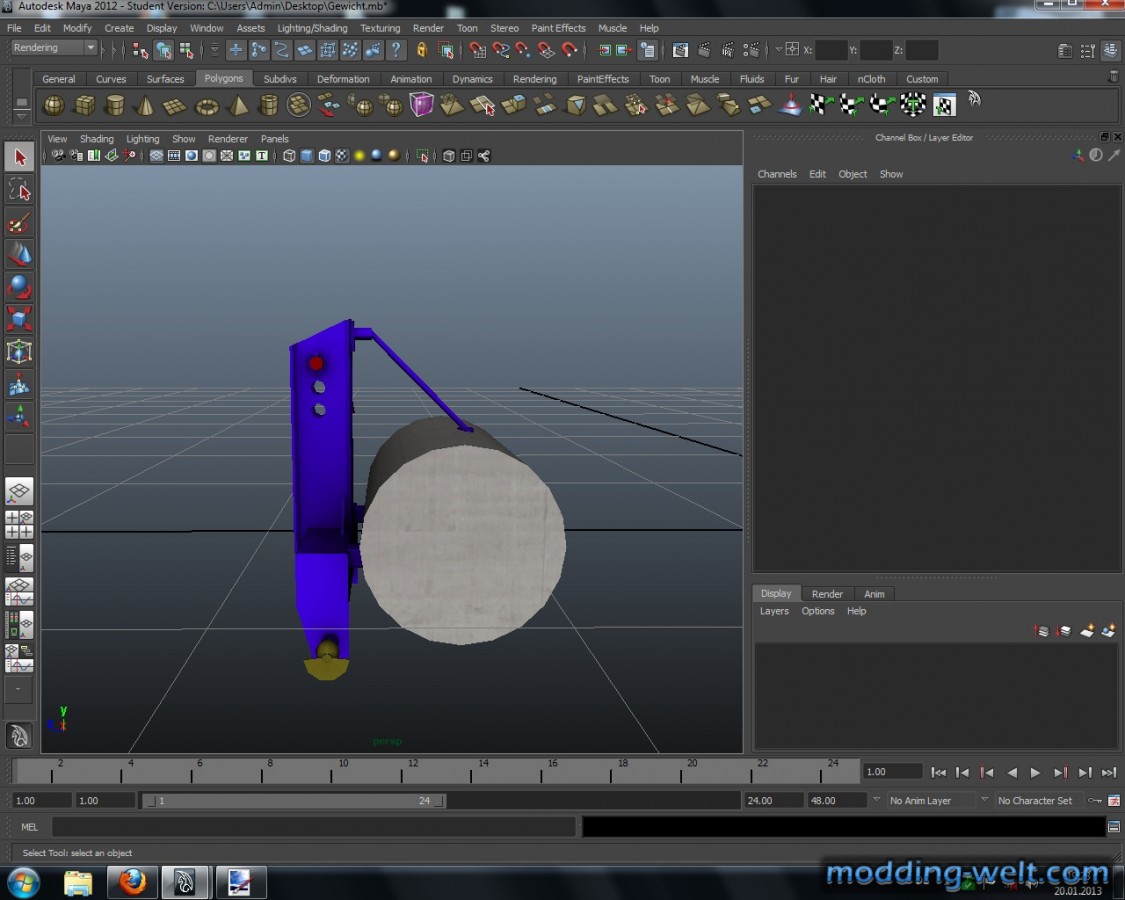This screenshot has width=1125, height=900.
Task: Click the purple cube shelf icon
Action: coord(421,106)
